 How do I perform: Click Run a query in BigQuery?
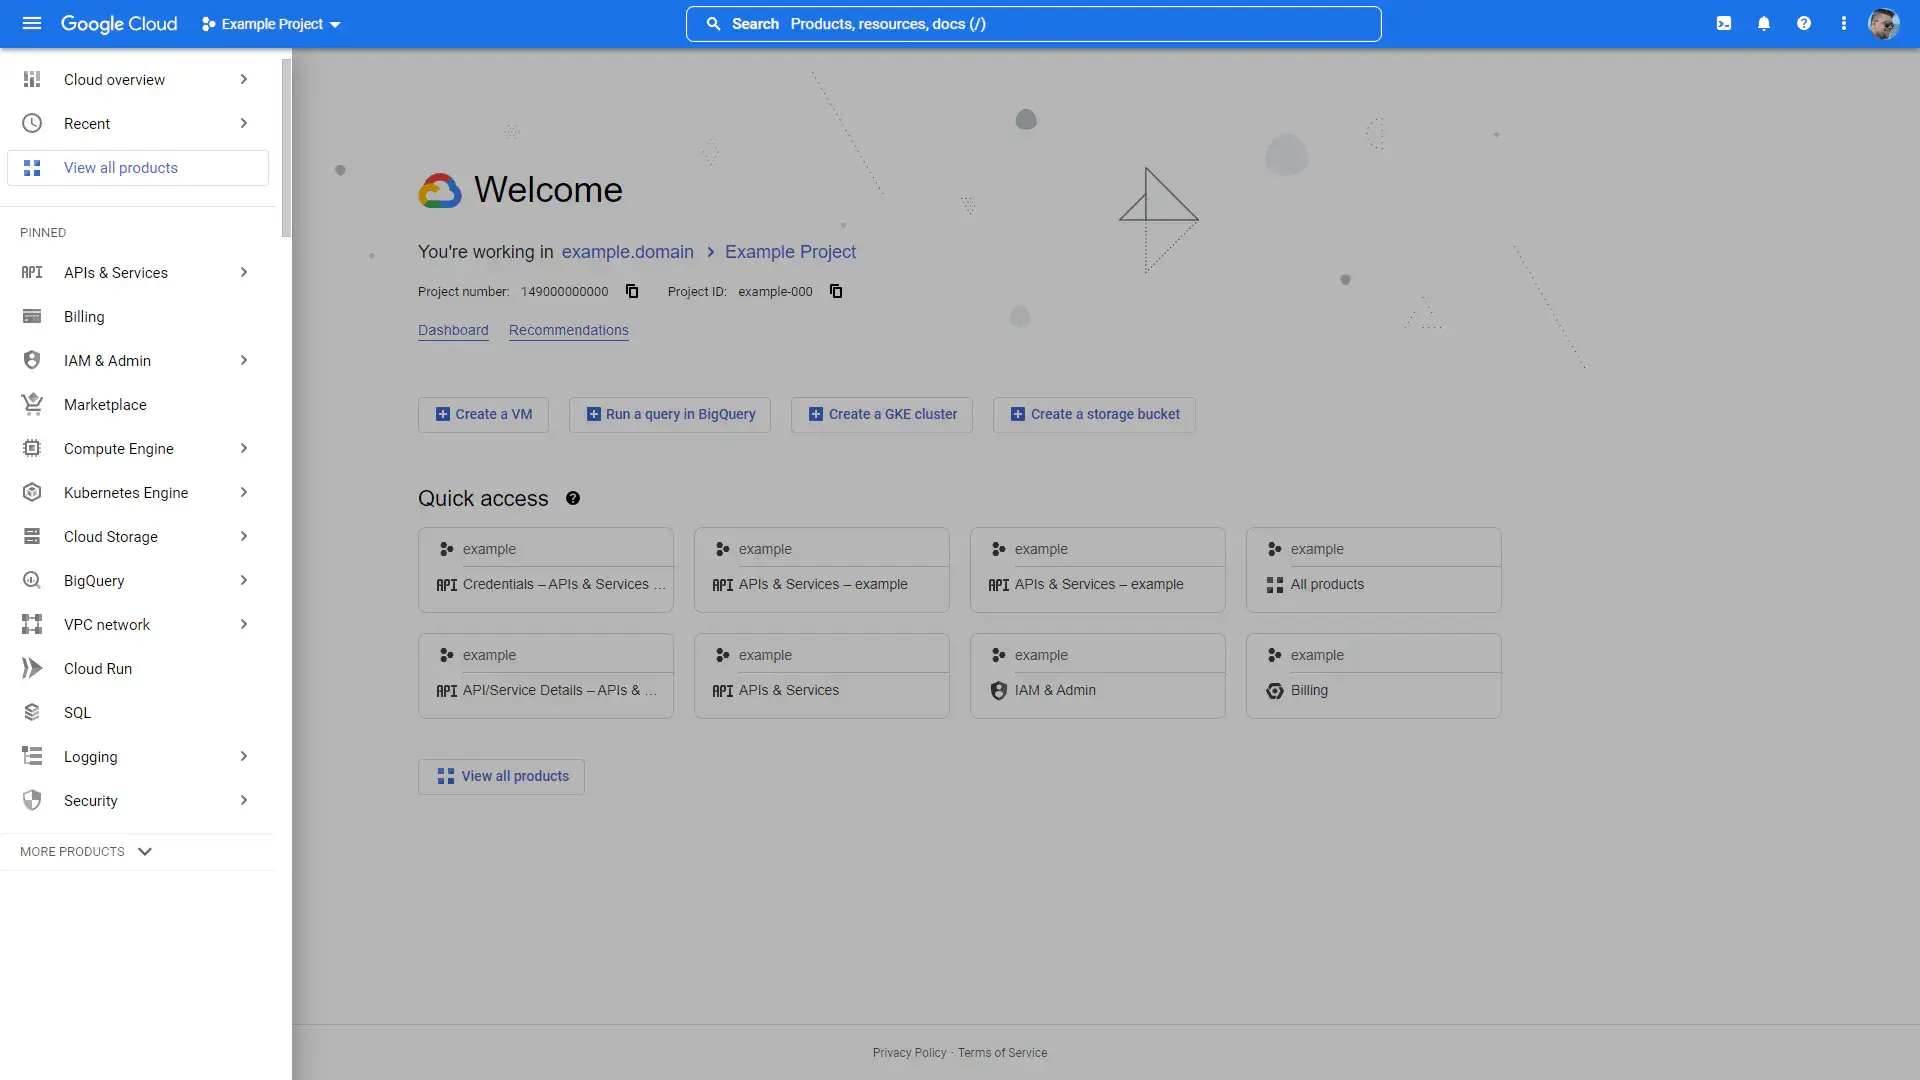tap(670, 414)
